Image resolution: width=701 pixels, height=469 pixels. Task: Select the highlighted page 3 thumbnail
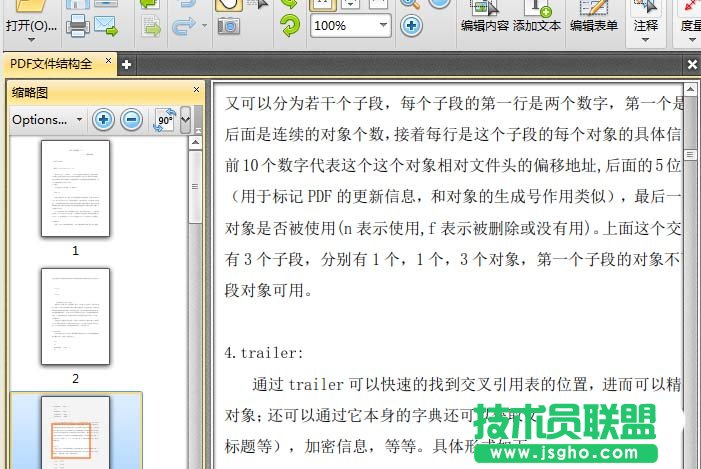click(76, 432)
